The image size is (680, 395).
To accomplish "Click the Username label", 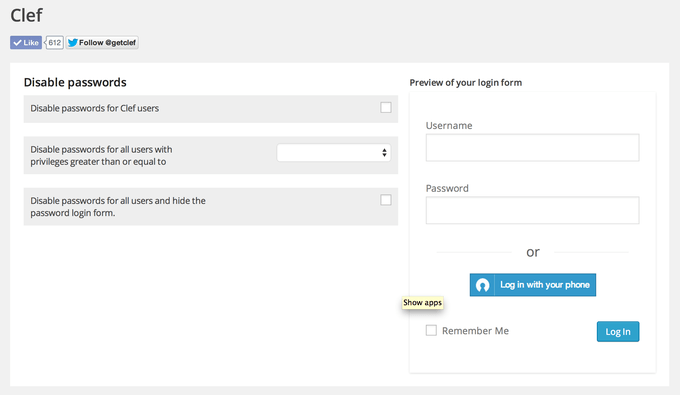I will [x=449, y=125].
